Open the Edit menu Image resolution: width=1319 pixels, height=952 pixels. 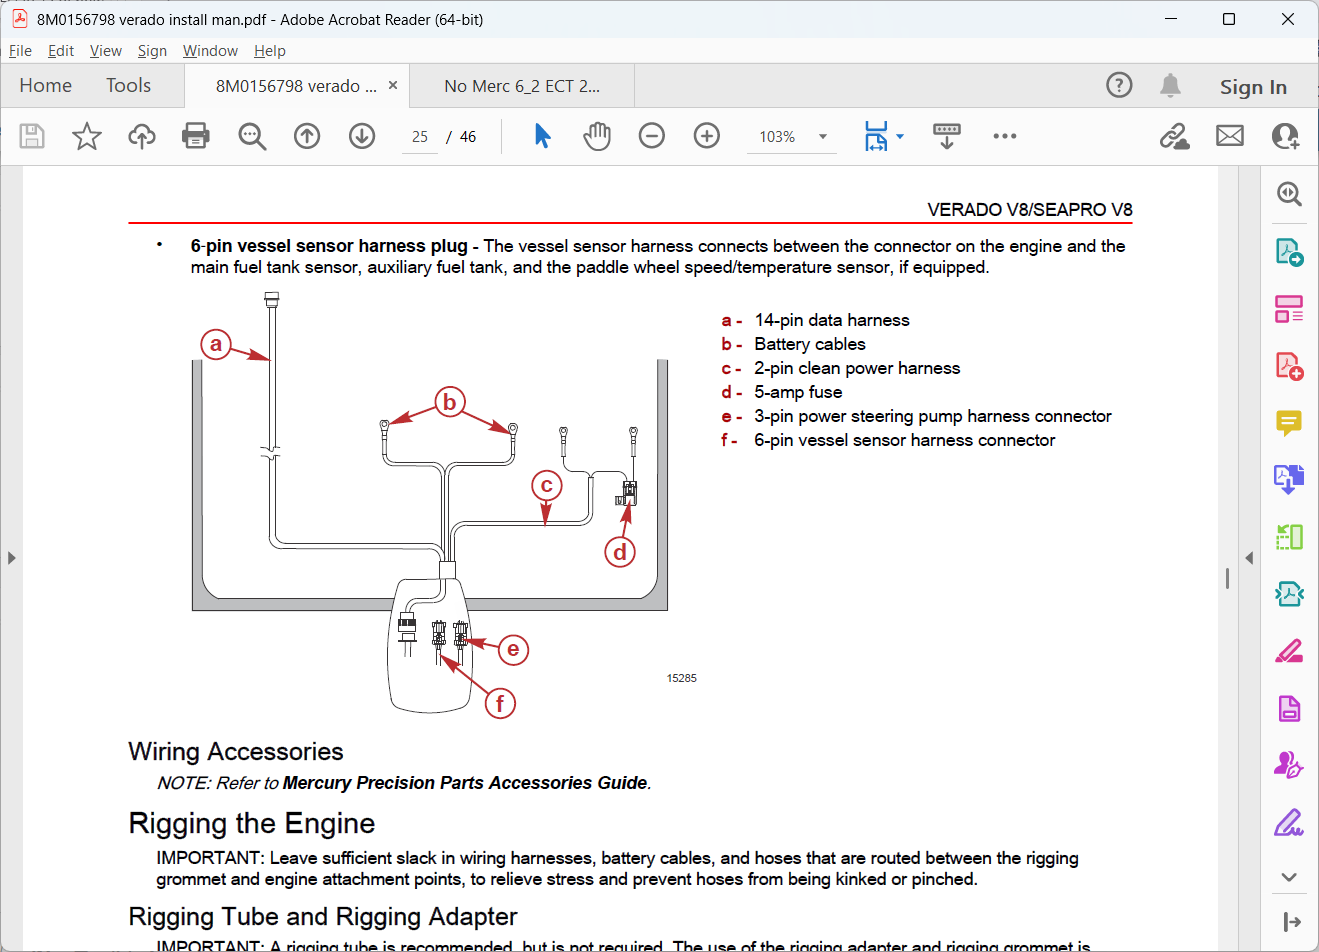click(61, 51)
